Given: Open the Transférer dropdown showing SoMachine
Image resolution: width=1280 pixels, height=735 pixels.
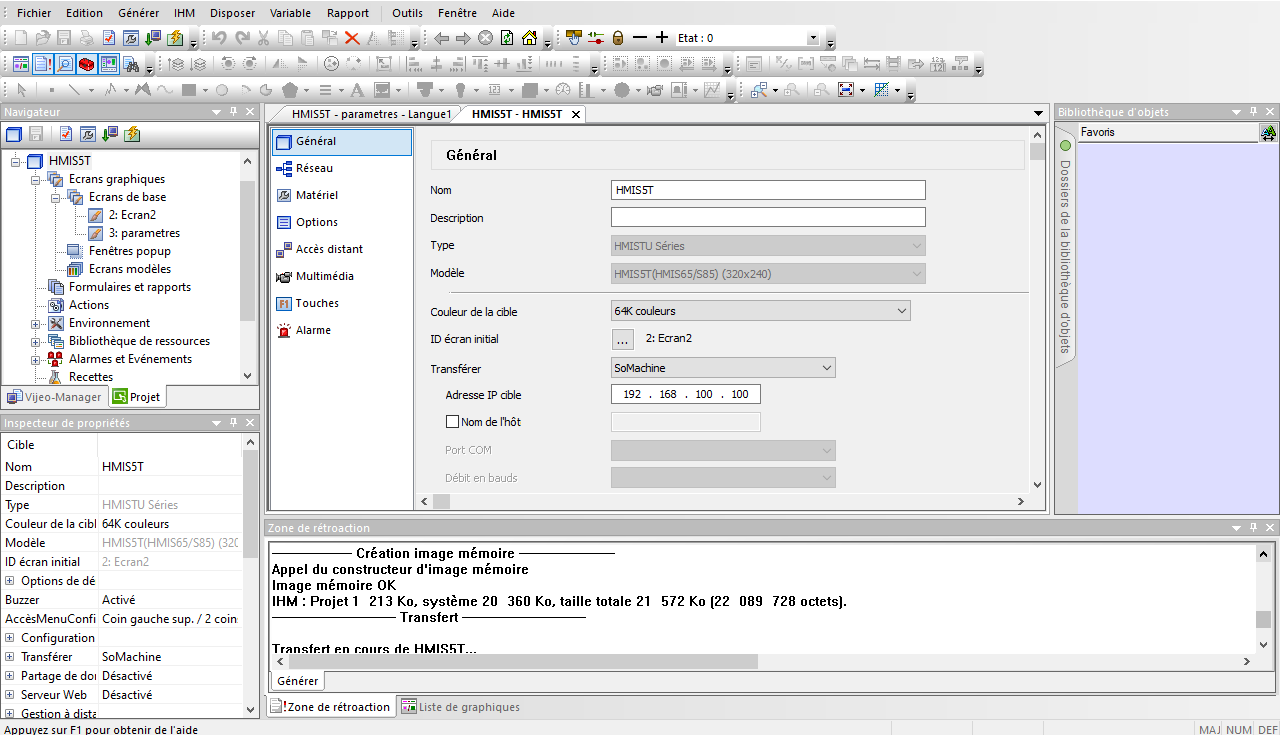Looking at the screenshot, I should point(723,368).
